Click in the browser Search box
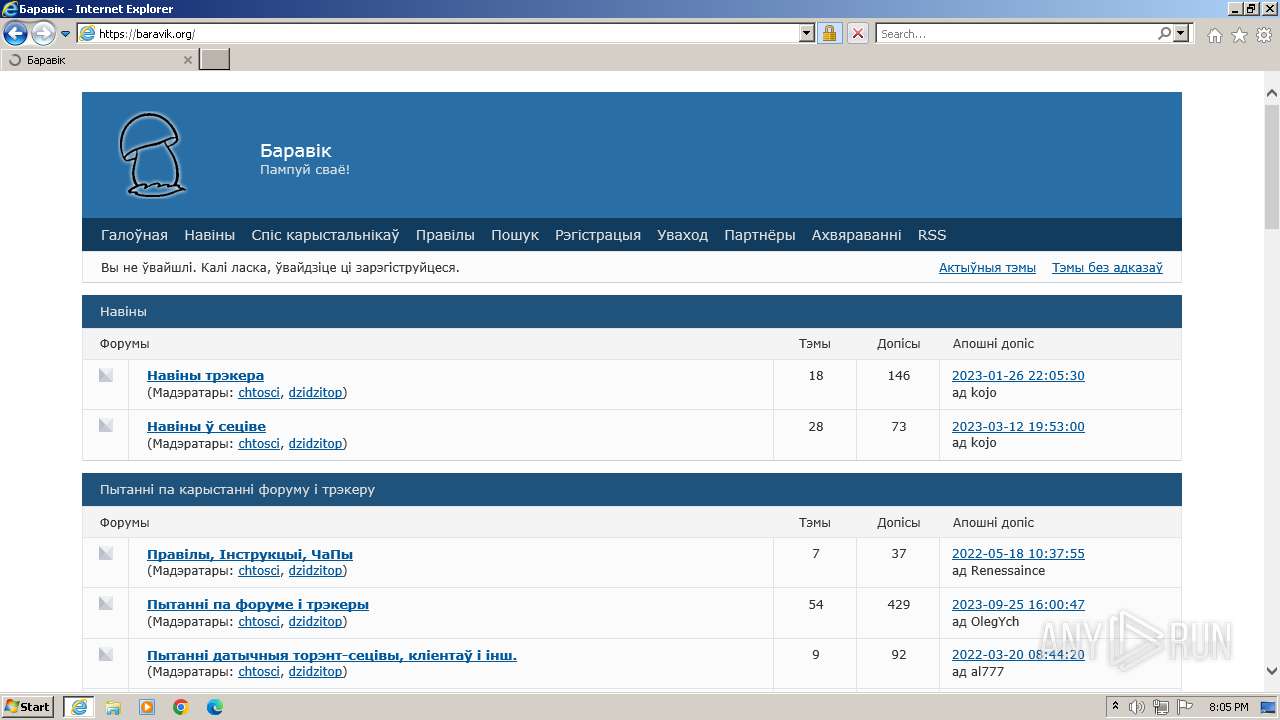The image size is (1280, 720). coord(1016,33)
